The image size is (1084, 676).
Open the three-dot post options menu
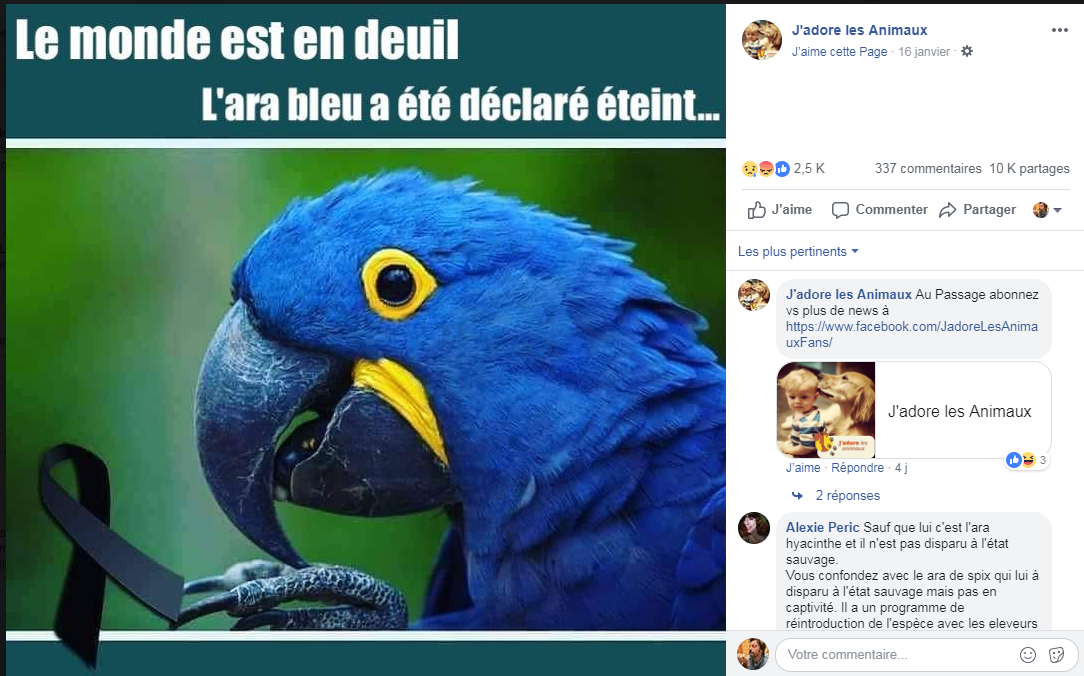point(1059,30)
